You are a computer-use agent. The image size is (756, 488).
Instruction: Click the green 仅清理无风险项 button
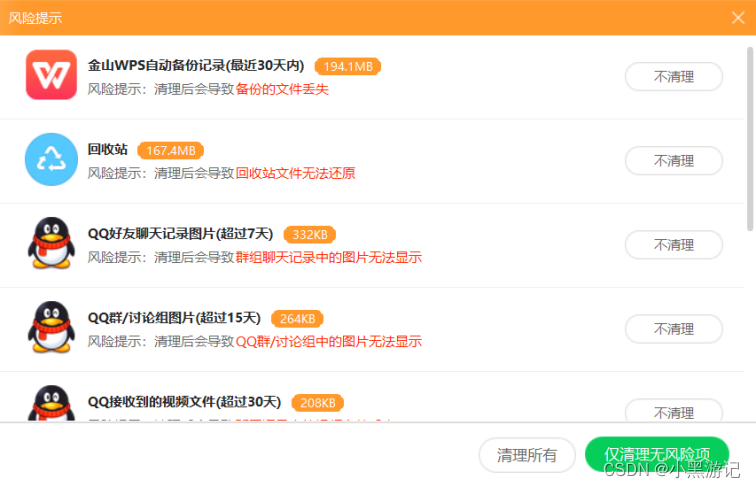point(657,454)
